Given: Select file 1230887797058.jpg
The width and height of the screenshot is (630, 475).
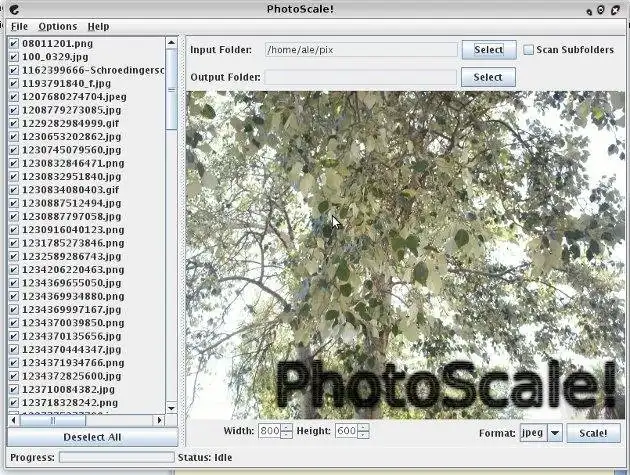Looking at the screenshot, I should pyautogui.click(x=72, y=216).
